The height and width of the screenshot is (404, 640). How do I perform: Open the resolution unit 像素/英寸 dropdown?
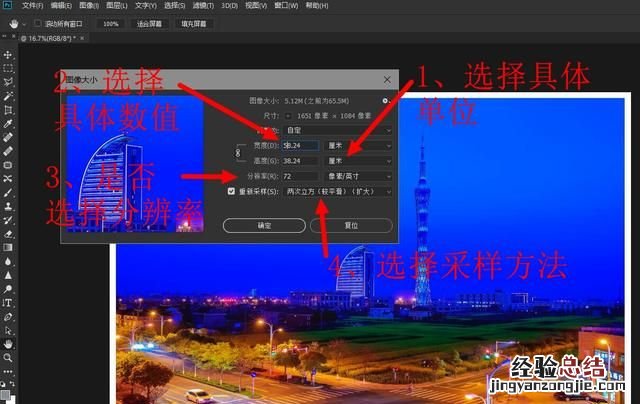(358, 176)
